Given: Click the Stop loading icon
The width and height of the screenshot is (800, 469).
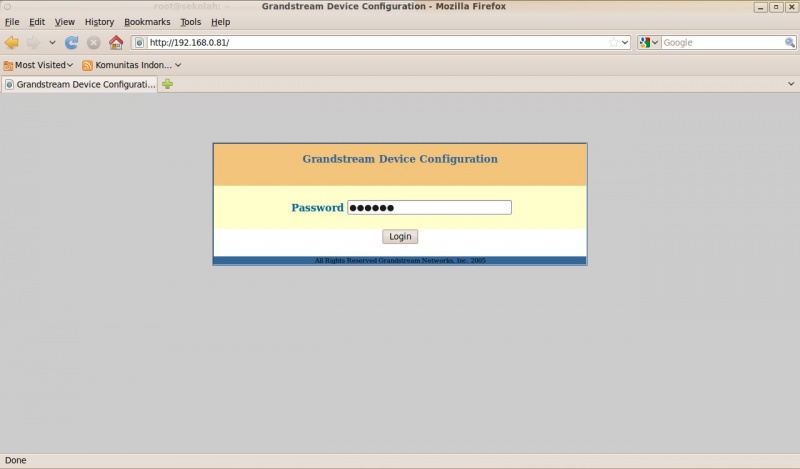Looking at the screenshot, I should tap(93, 43).
